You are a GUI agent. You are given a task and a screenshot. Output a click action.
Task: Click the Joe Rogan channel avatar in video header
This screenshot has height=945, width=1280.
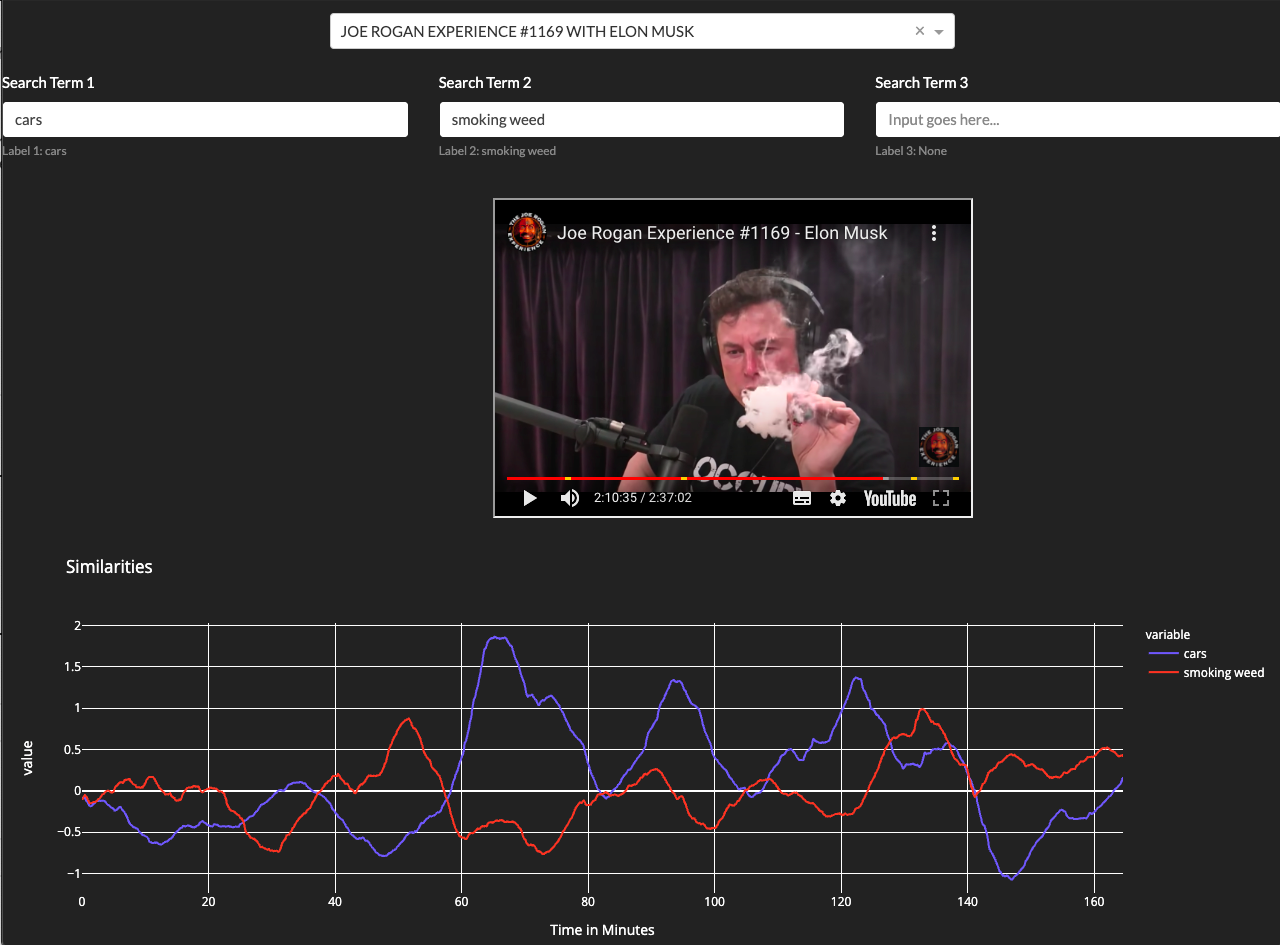coord(527,233)
